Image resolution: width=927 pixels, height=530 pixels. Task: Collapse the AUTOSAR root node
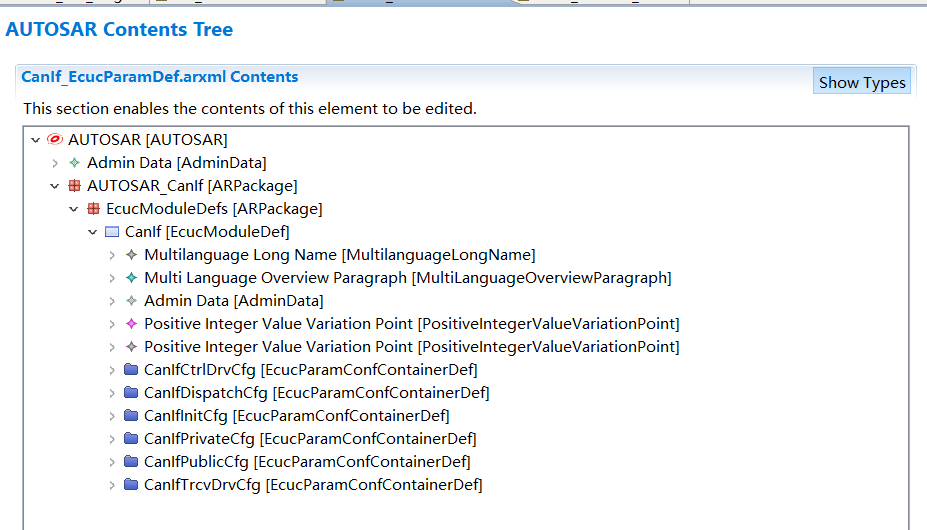(36, 140)
